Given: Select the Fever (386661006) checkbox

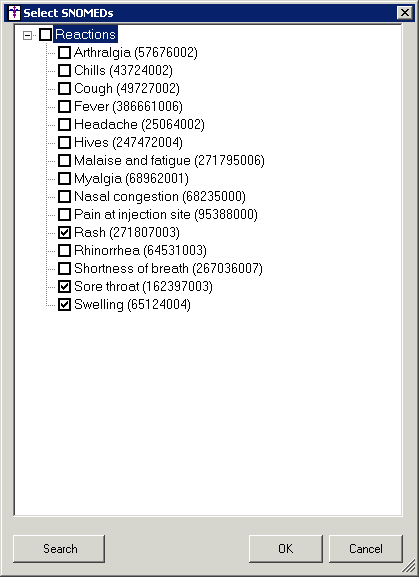Looking at the screenshot, I should [64, 107].
